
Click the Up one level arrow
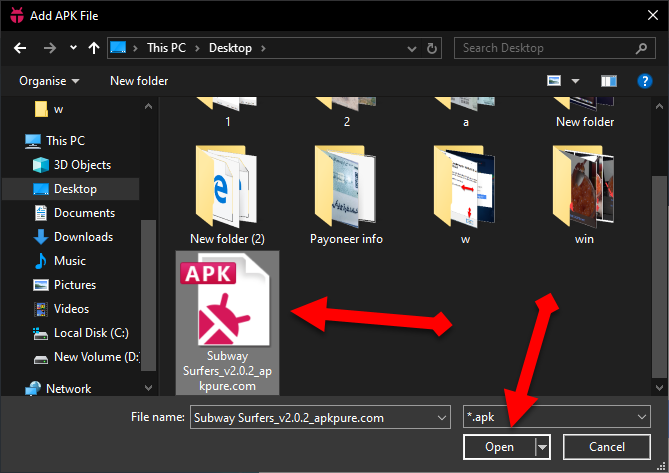93,47
